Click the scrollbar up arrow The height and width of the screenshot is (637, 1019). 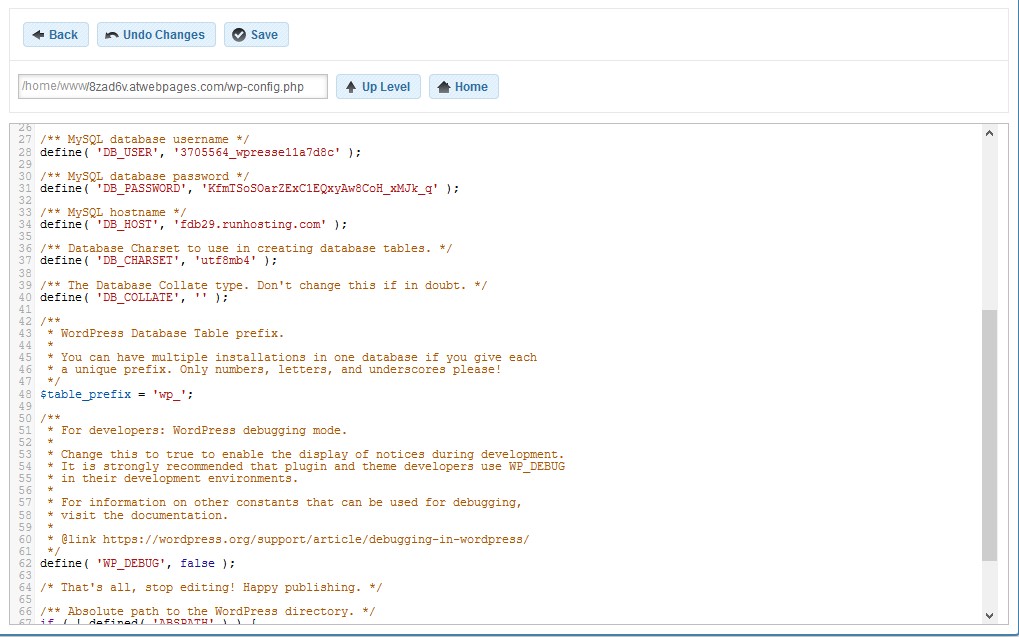[x=988, y=131]
